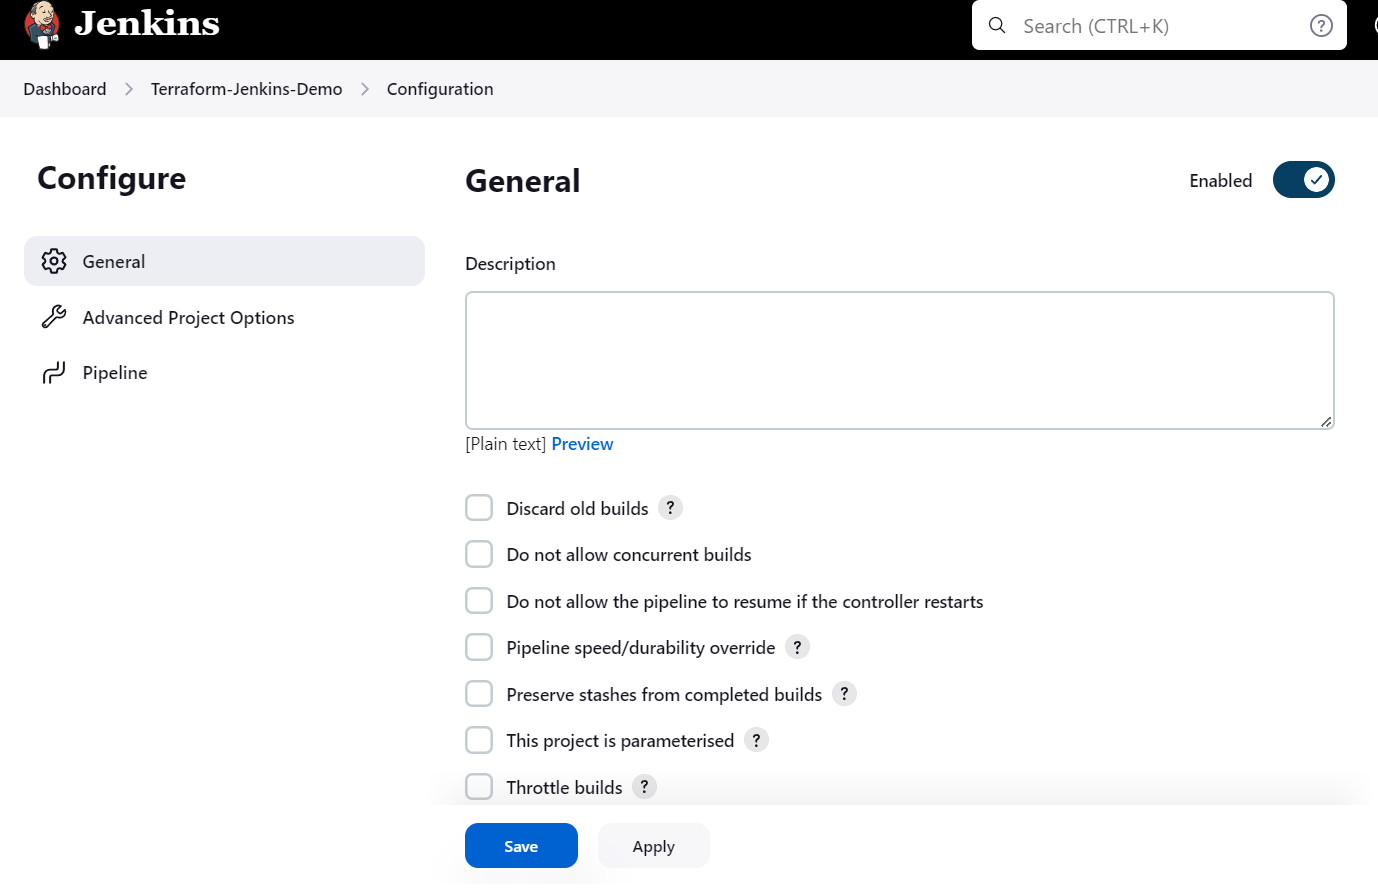Click the [Plain text] label
Viewport: 1378px width, 890px height.
(x=506, y=444)
